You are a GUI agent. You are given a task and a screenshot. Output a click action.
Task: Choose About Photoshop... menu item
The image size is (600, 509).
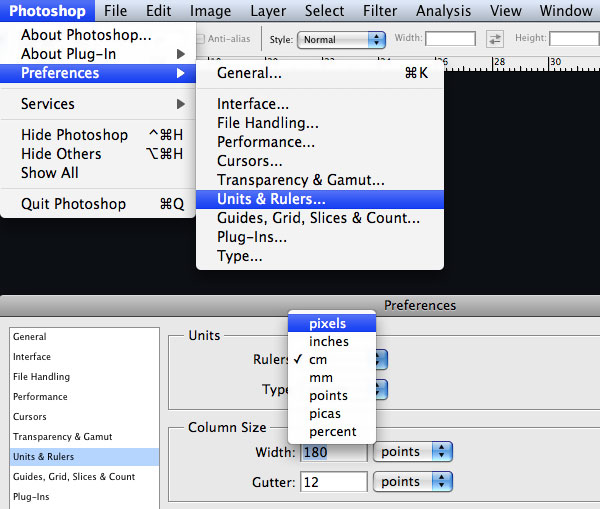pyautogui.click(x=98, y=35)
